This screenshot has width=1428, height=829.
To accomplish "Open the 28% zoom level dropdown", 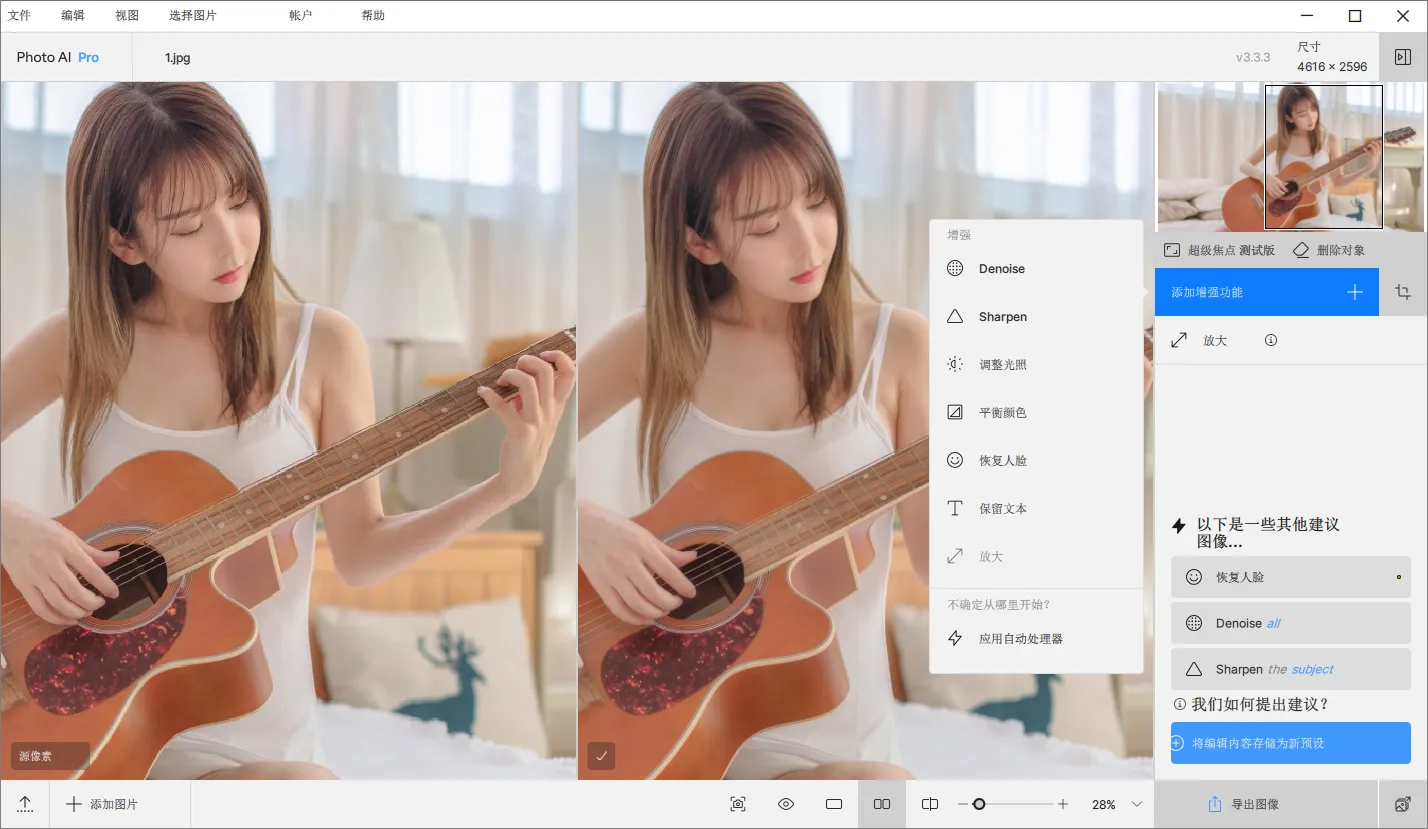I will click(1136, 804).
